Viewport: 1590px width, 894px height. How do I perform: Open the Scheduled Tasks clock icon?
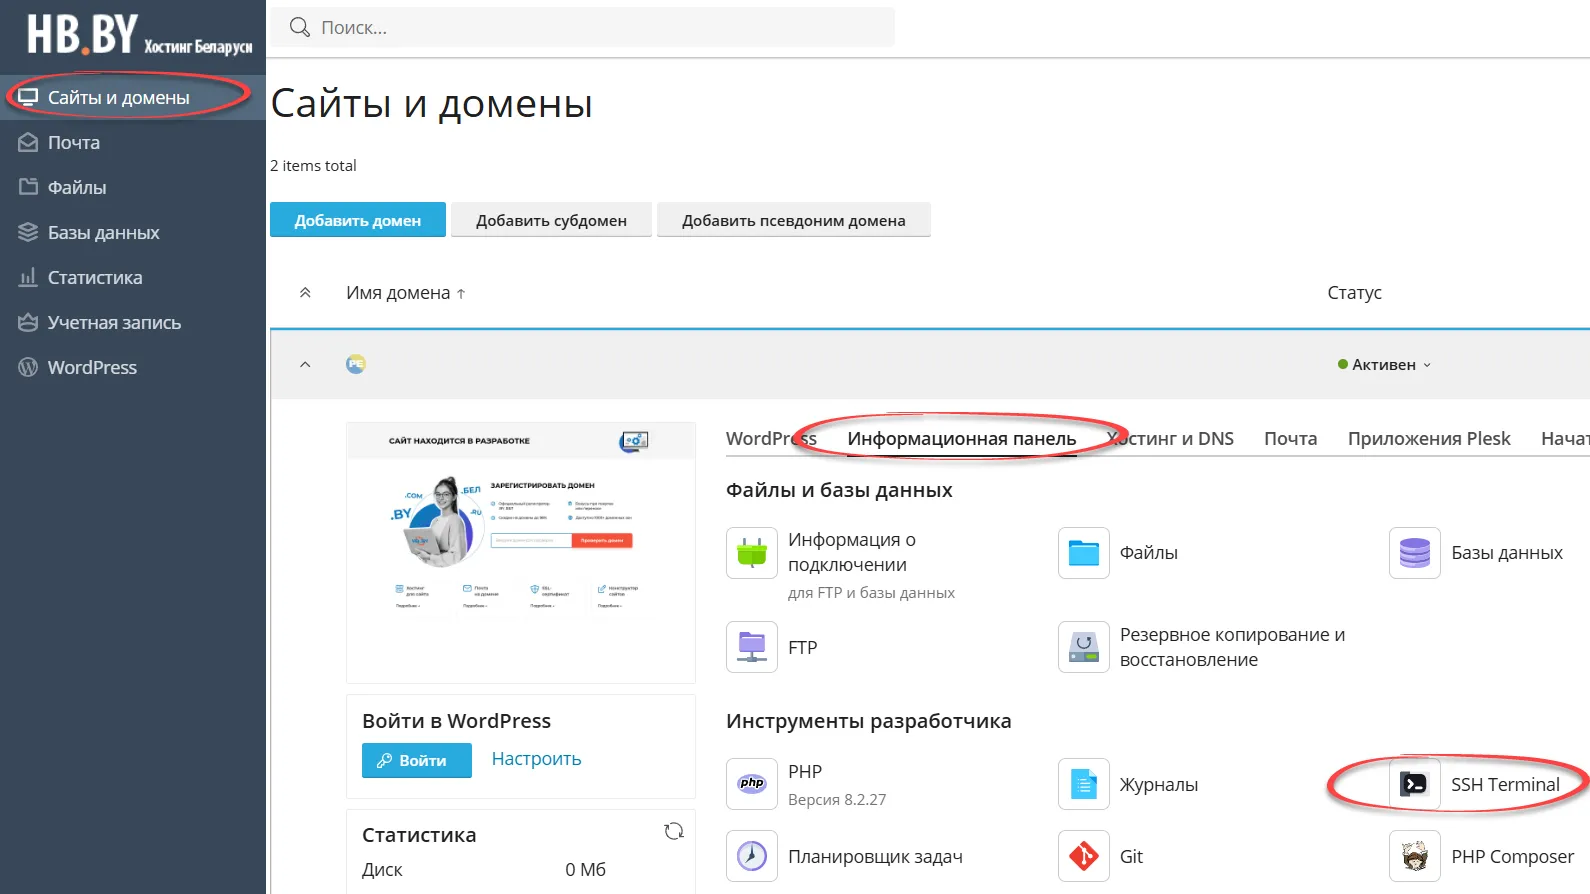(752, 856)
